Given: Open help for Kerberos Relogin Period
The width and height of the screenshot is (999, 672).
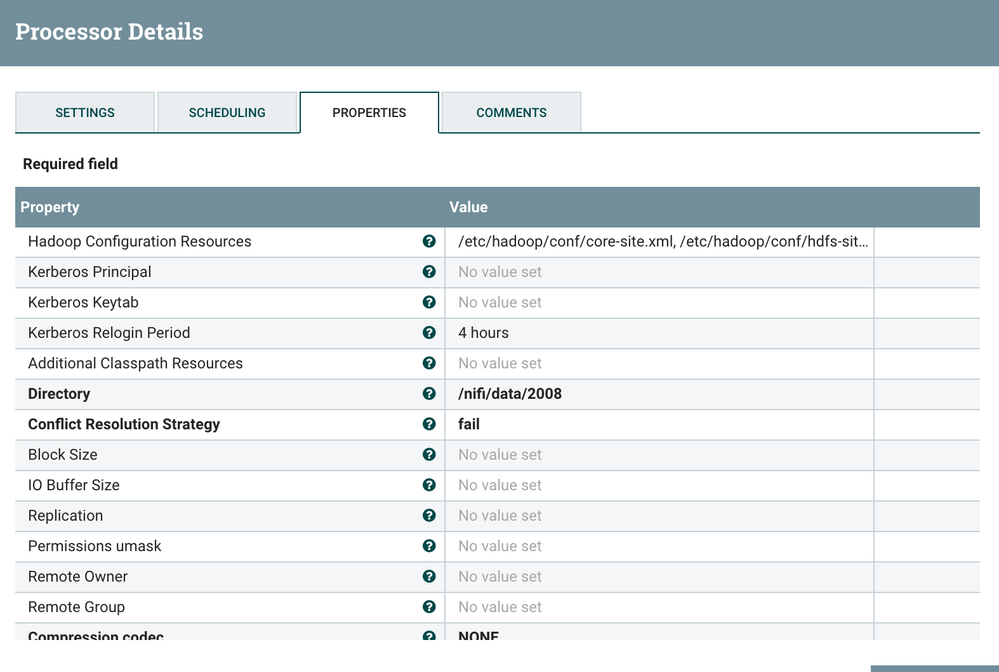Looking at the screenshot, I should [x=429, y=332].
